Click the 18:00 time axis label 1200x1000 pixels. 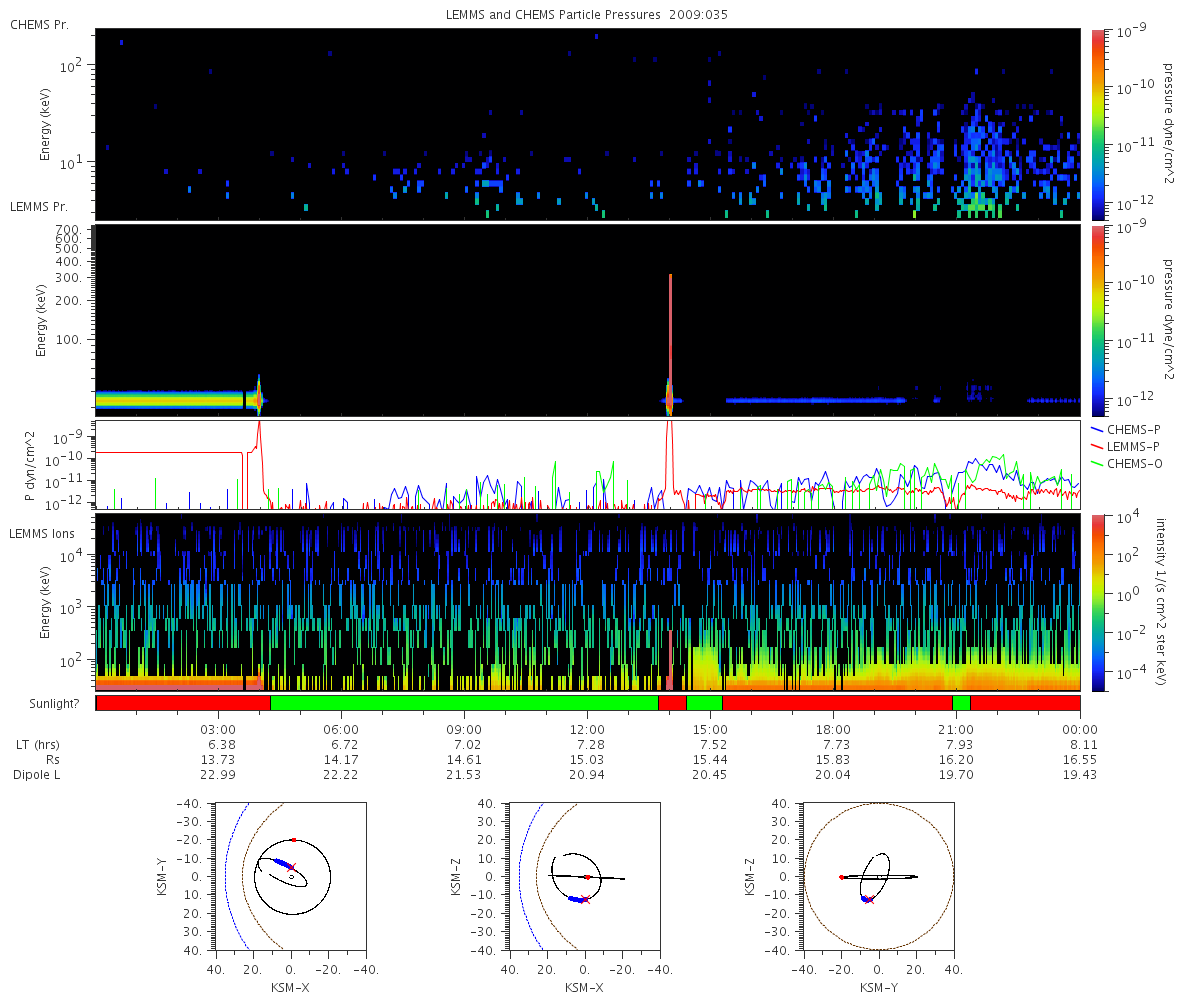[833, 729]
